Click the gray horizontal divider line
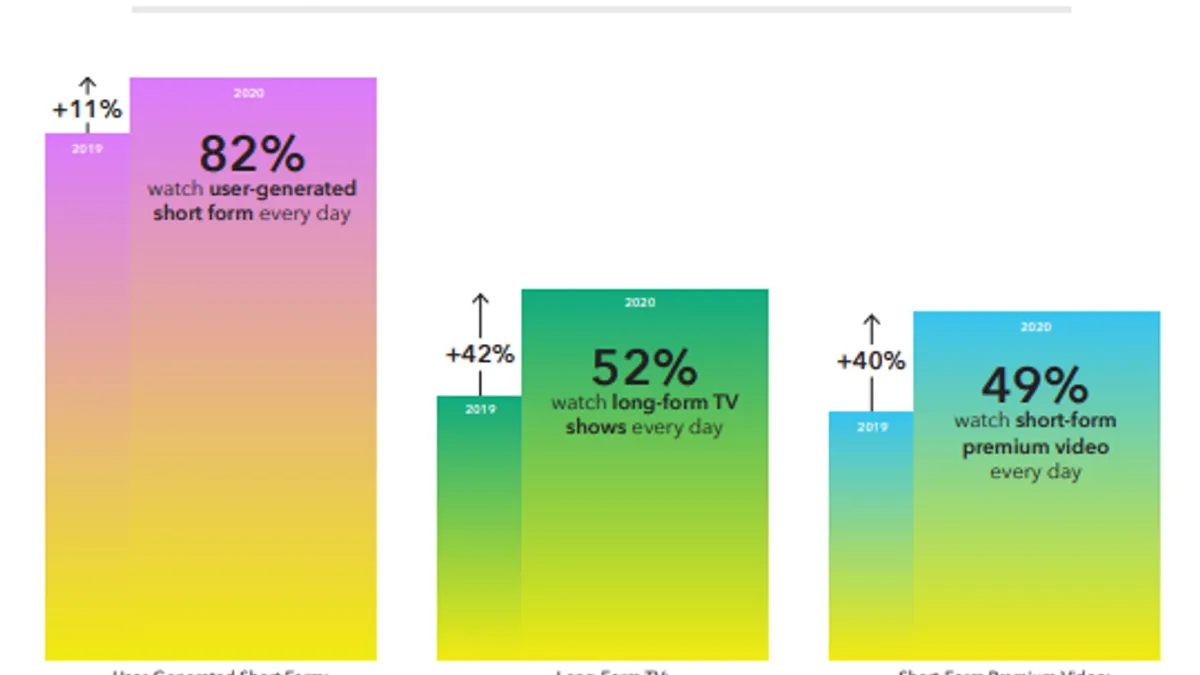This screenshot has height=675, width=1200. (601, 9)
